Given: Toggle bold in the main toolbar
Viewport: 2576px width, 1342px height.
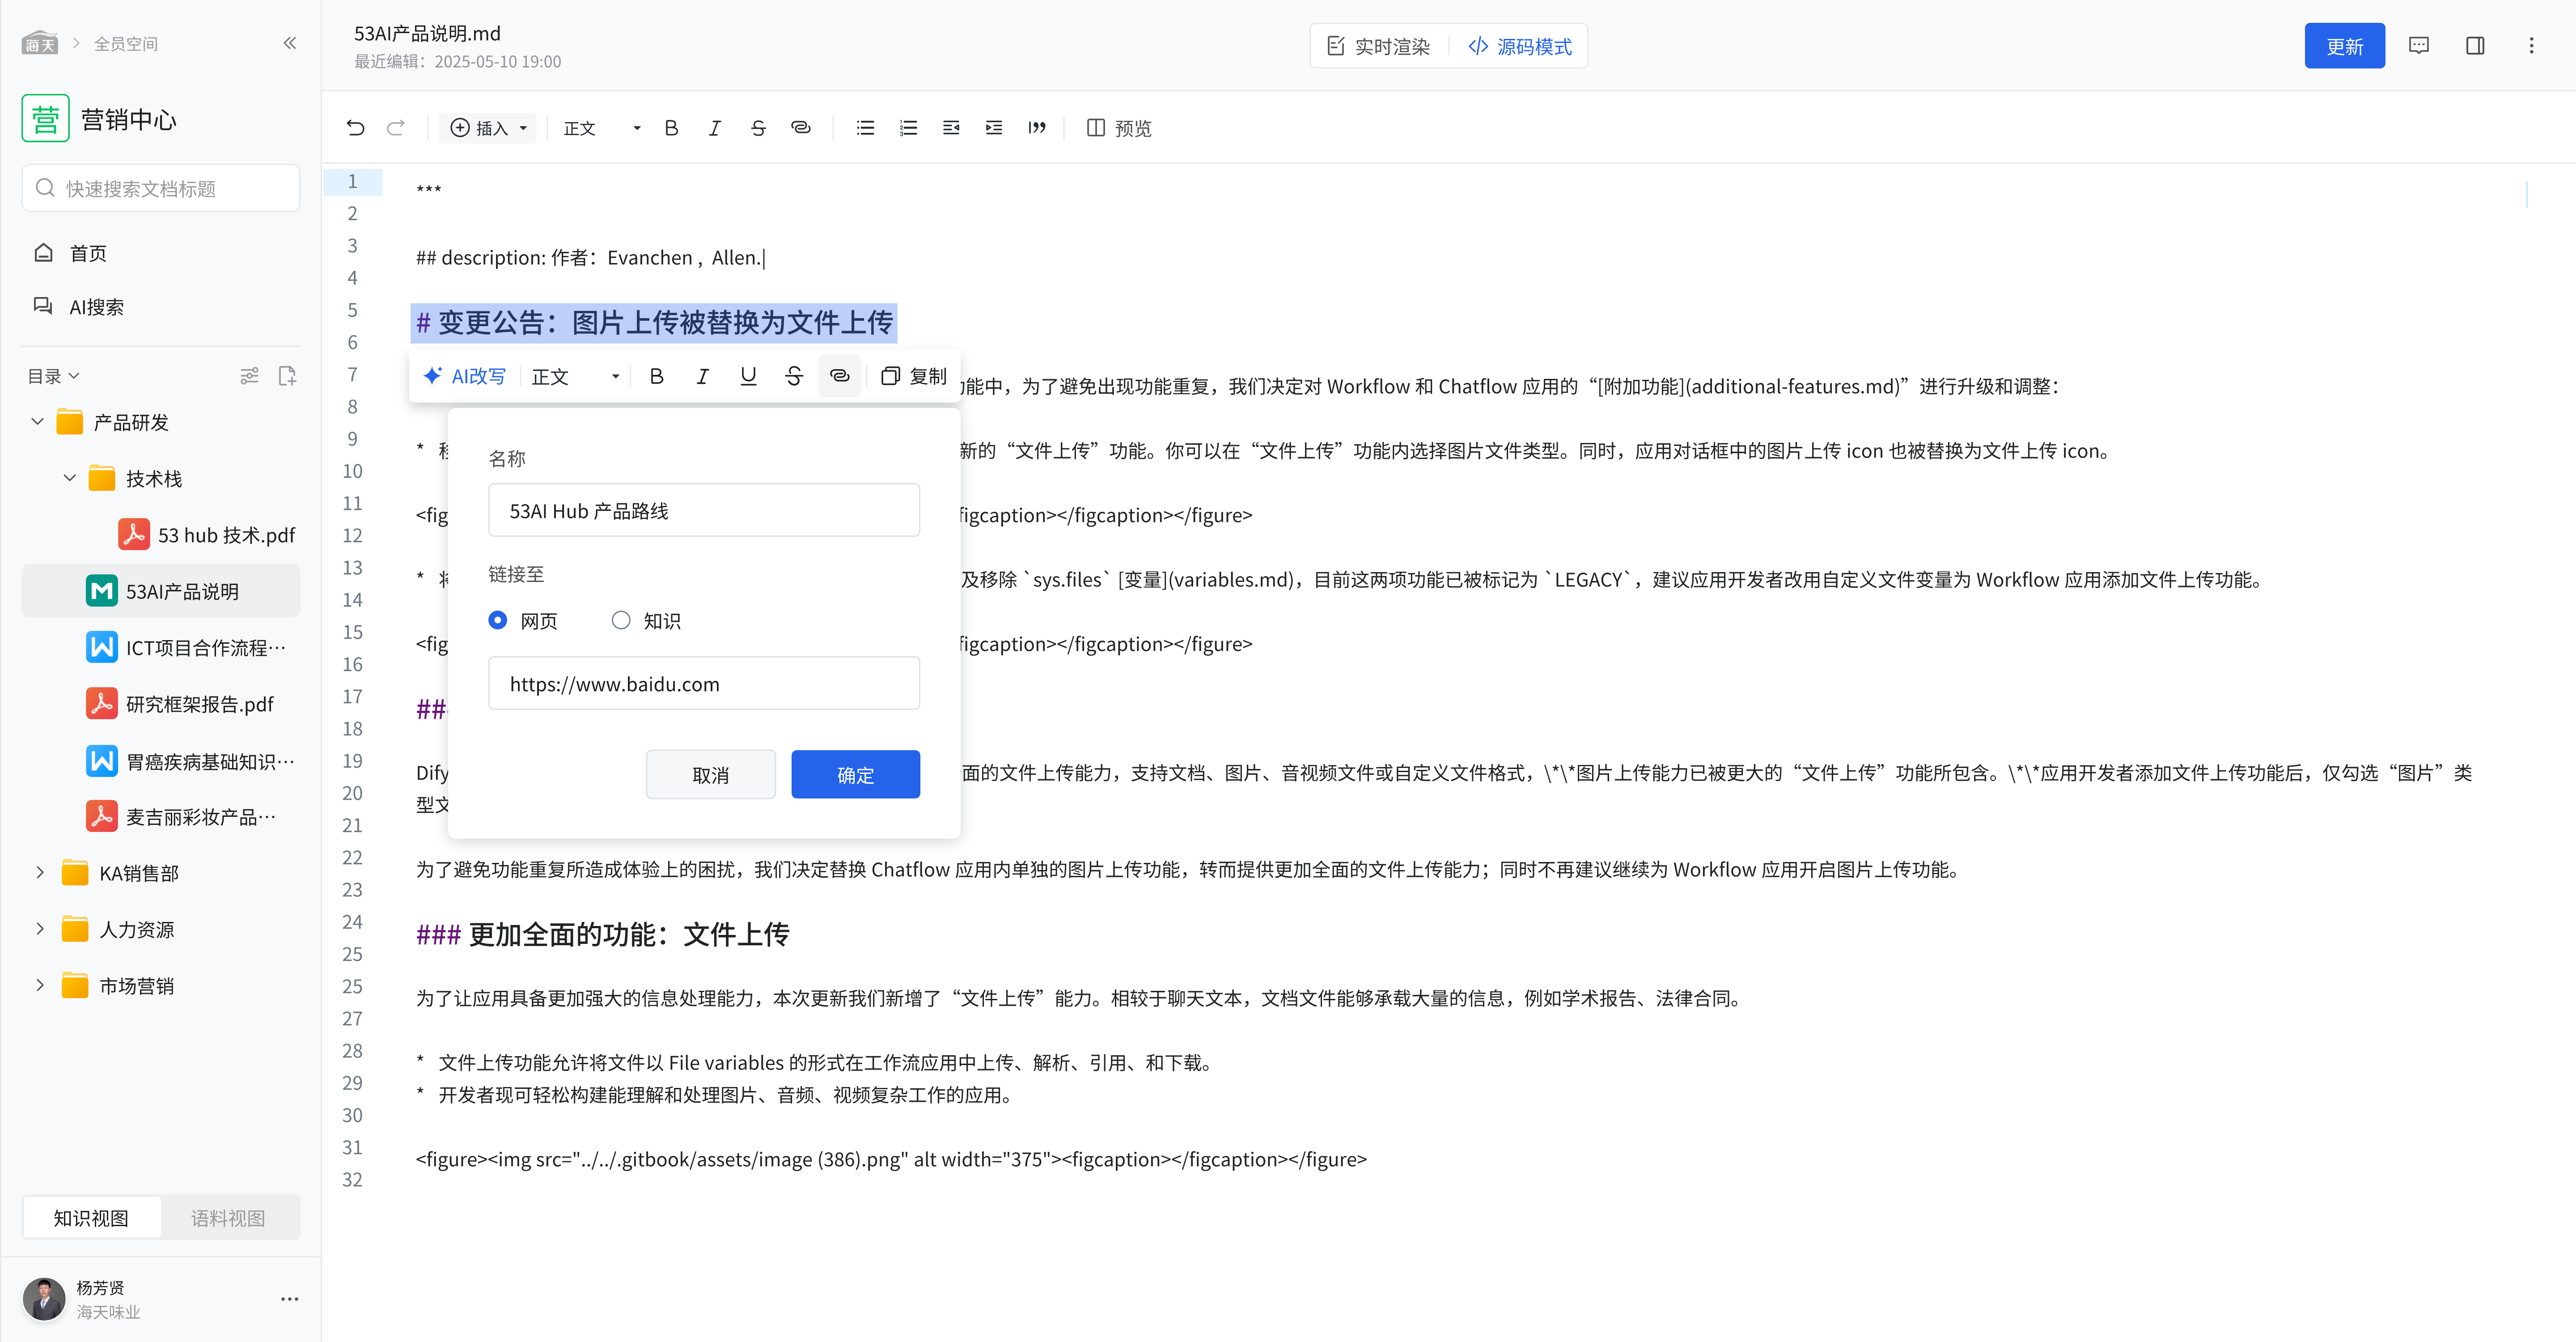Looking at the screenshot, I should (x=671, y=128).
